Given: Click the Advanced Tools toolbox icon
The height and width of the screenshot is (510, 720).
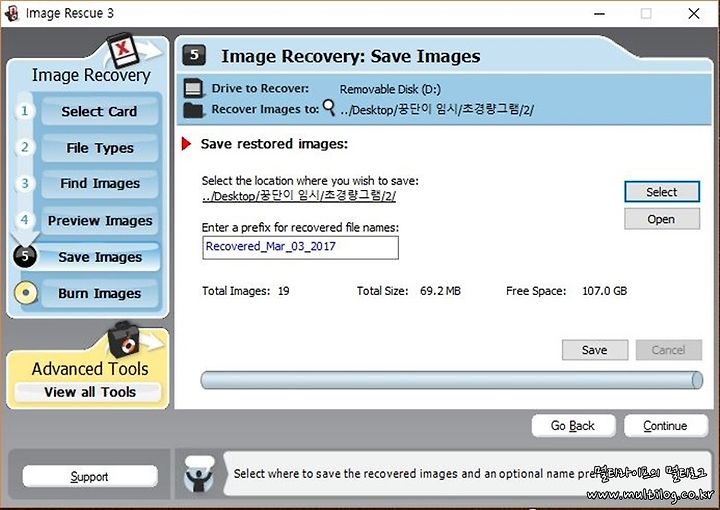Looking at the screenshot, I should coord(123,340).
